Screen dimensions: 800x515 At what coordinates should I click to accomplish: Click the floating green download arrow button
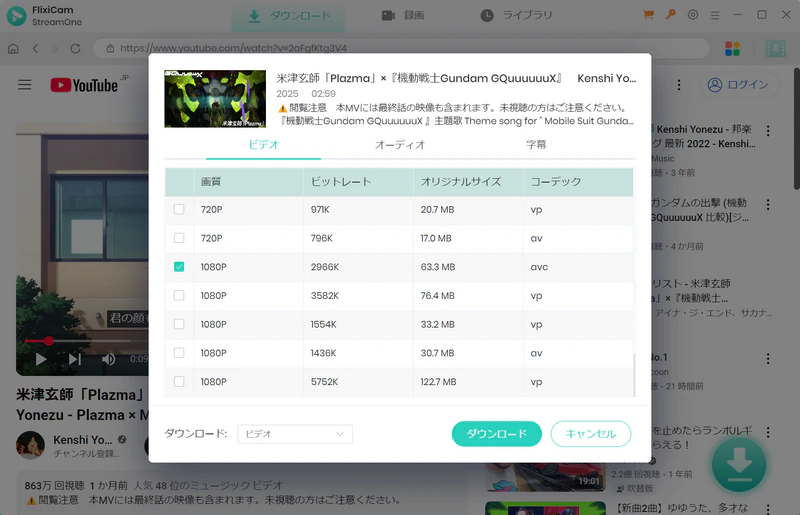[x=739, y=464]
